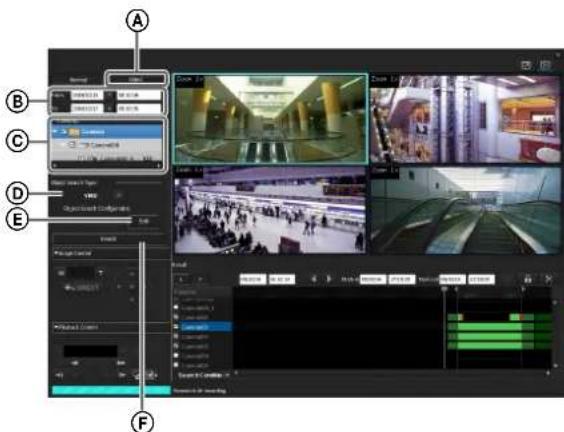Click timeline vertical scrollbar down arrow
The width and height of the screenshot is (564, 432).
(x=556, y=366)
